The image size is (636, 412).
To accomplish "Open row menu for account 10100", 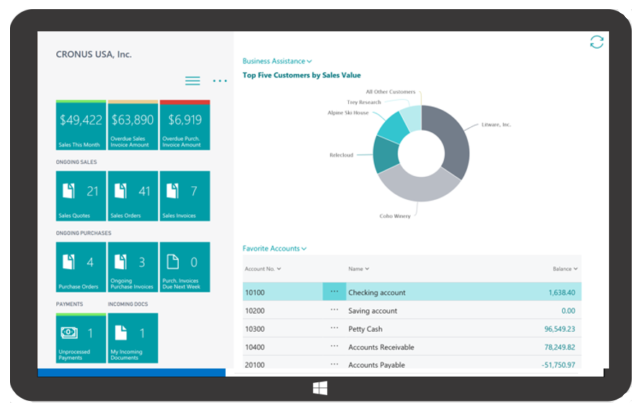I will (x=334, y=292).
